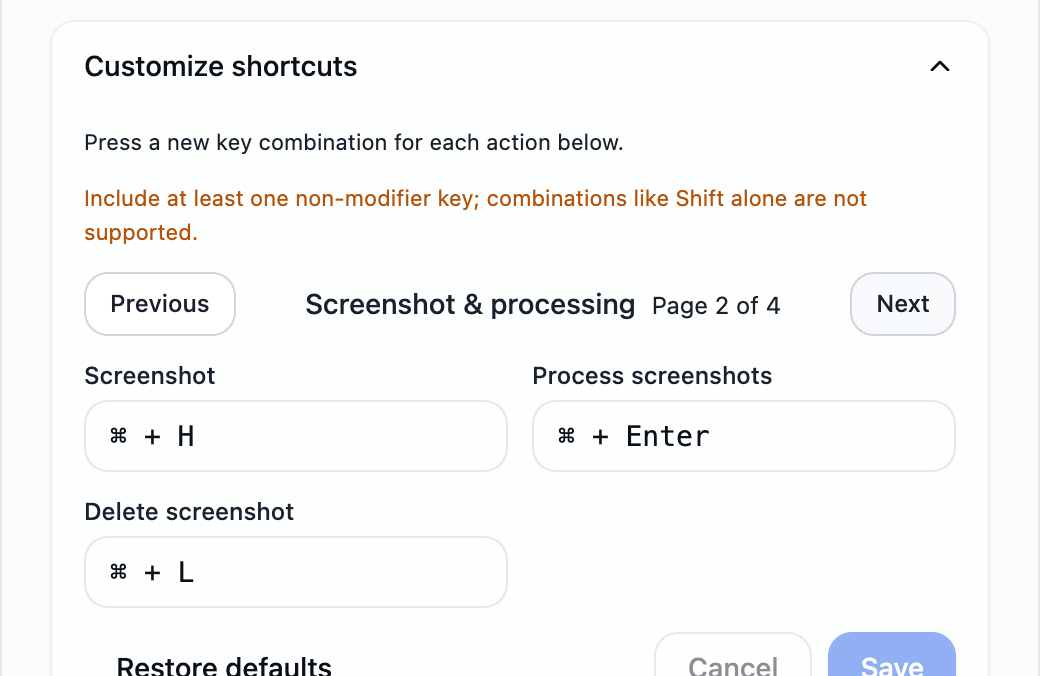Click the Page 2 of 4 indicator
This screenshot has width=1040, height=676.
click(x=716, y=306)
